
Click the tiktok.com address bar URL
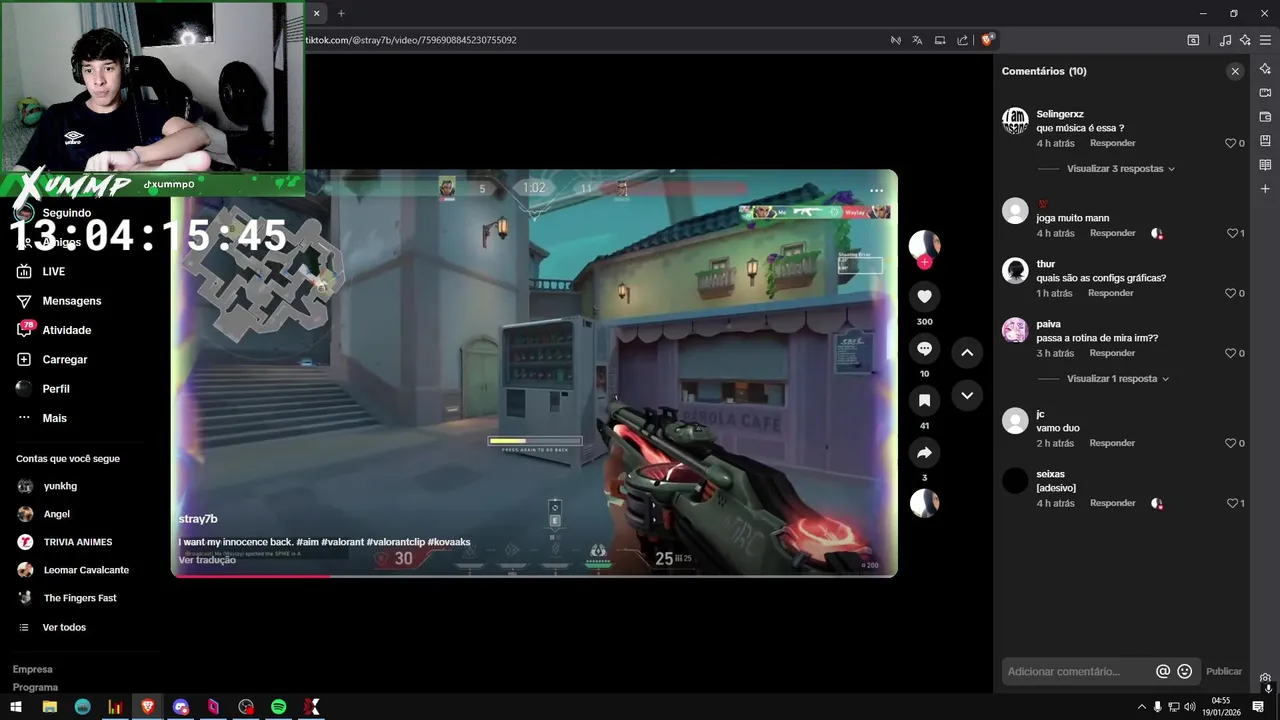pos(411,40)
